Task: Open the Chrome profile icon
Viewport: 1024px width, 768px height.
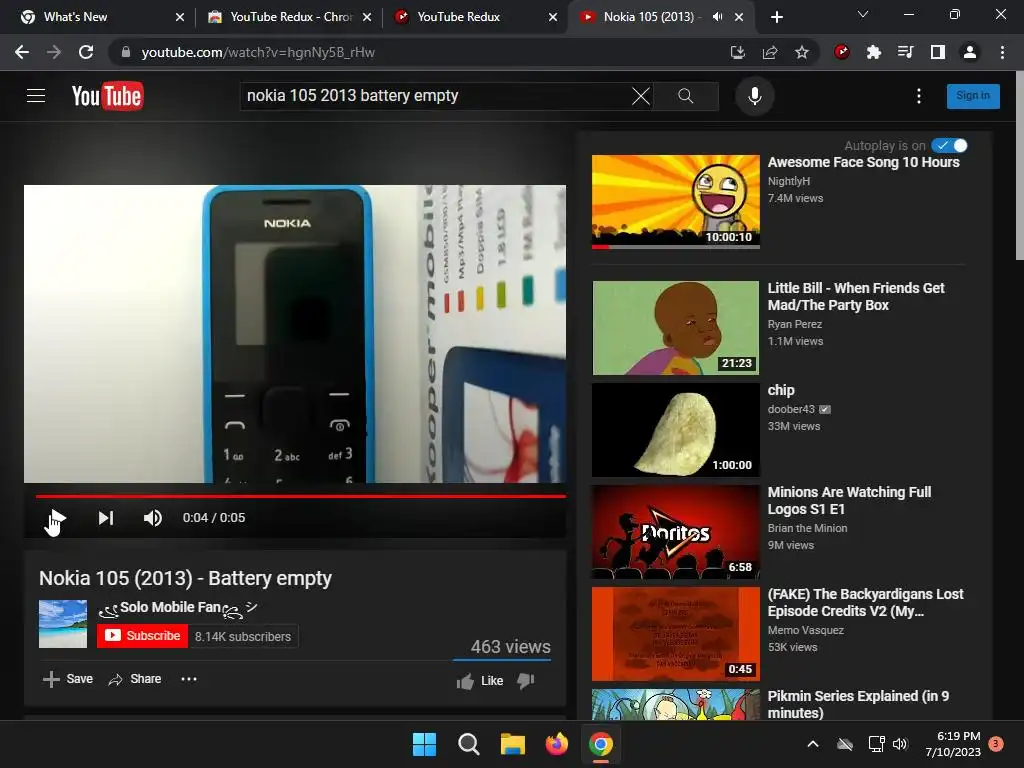Action: coord(970,52)
